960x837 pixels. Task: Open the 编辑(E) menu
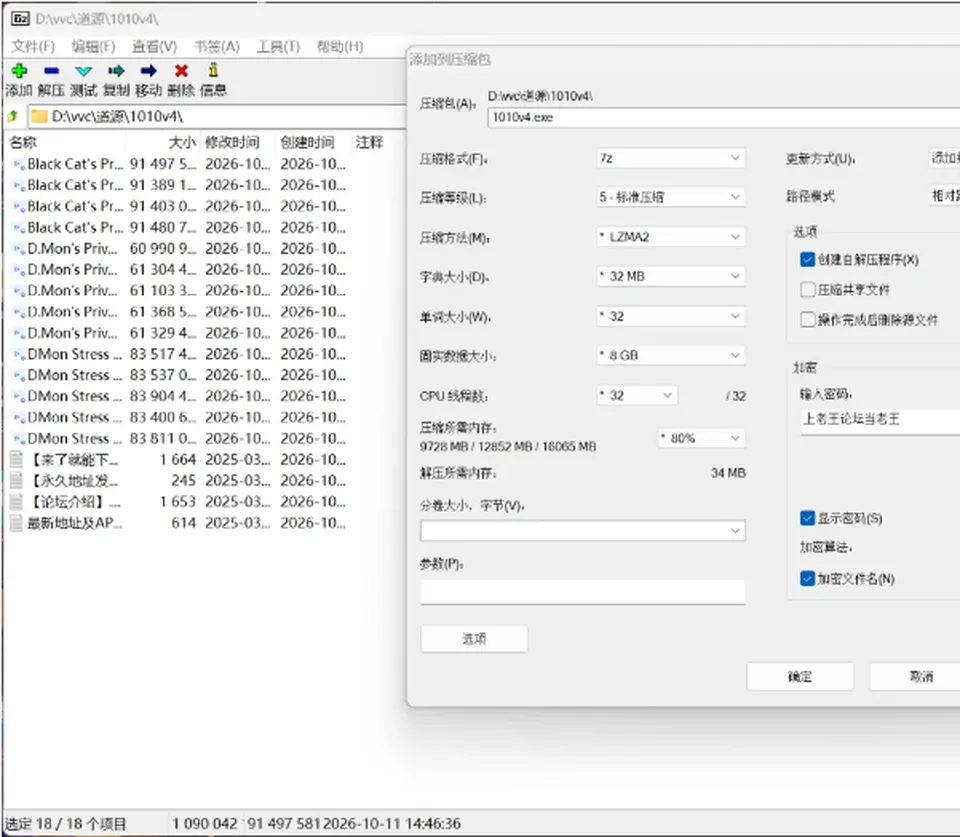pyautogui.click(x=93, y=47)
